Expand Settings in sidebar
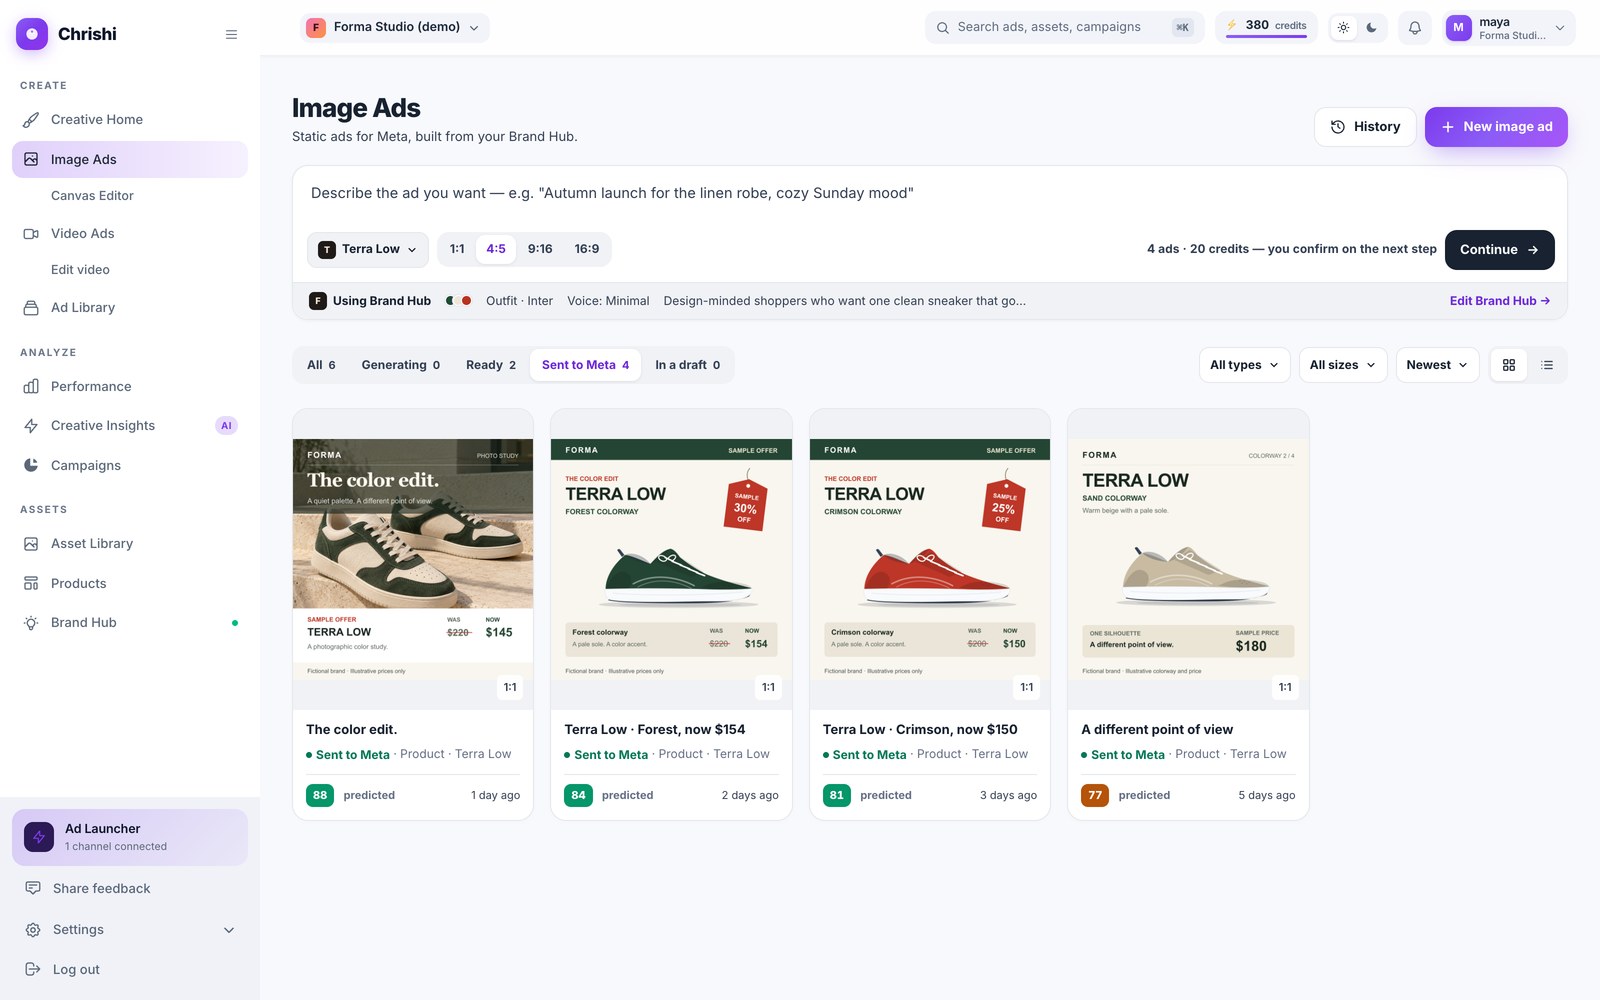 point(130,930)
